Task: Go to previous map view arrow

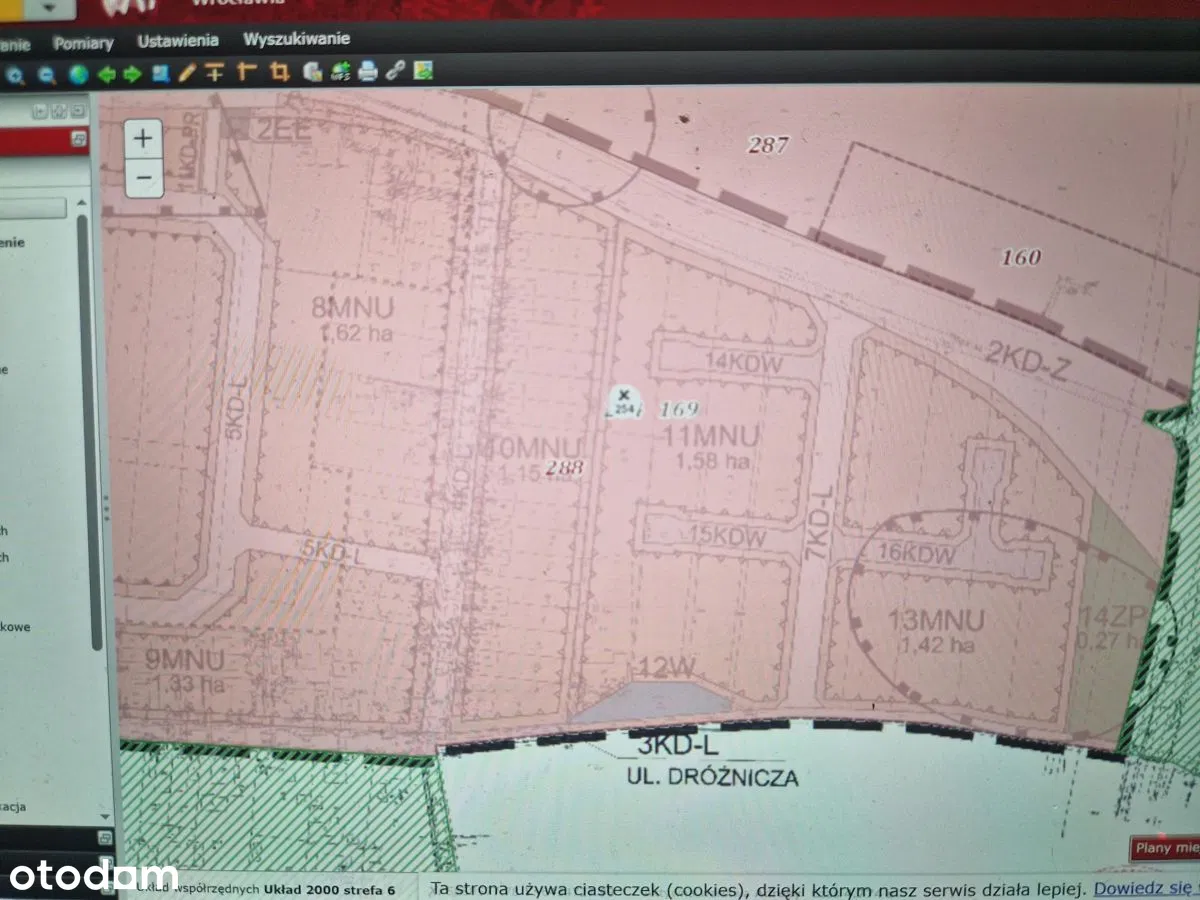Action: (x=105, y=74)
